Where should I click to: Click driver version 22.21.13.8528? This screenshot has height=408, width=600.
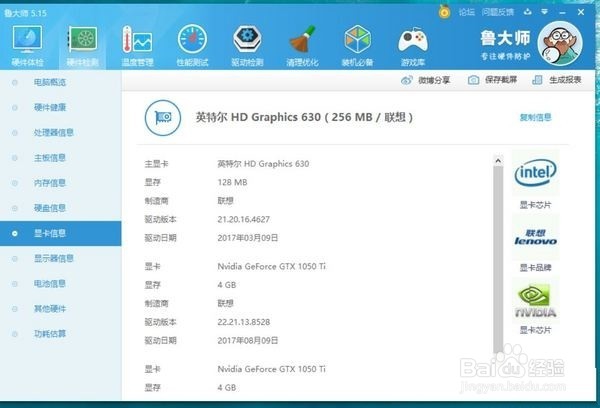pos(244,322)
